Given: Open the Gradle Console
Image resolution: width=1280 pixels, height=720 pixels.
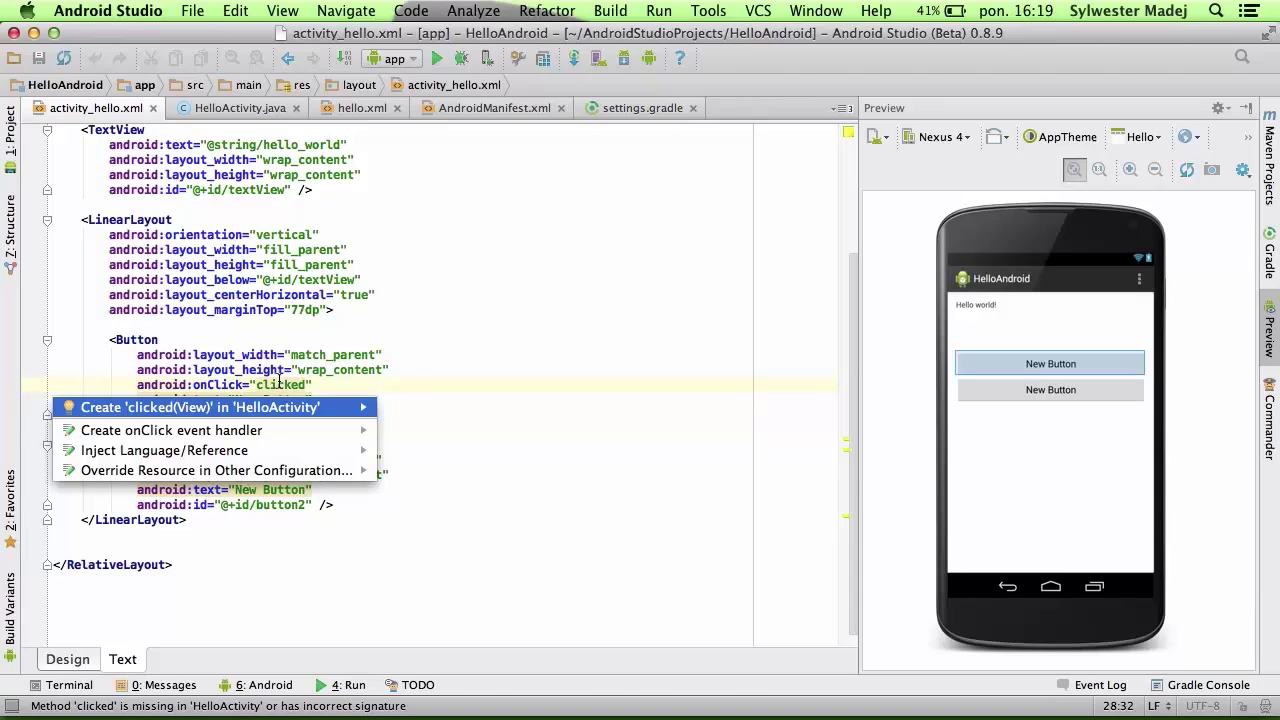Looking at the screenshot, I should coord(1199,685).
